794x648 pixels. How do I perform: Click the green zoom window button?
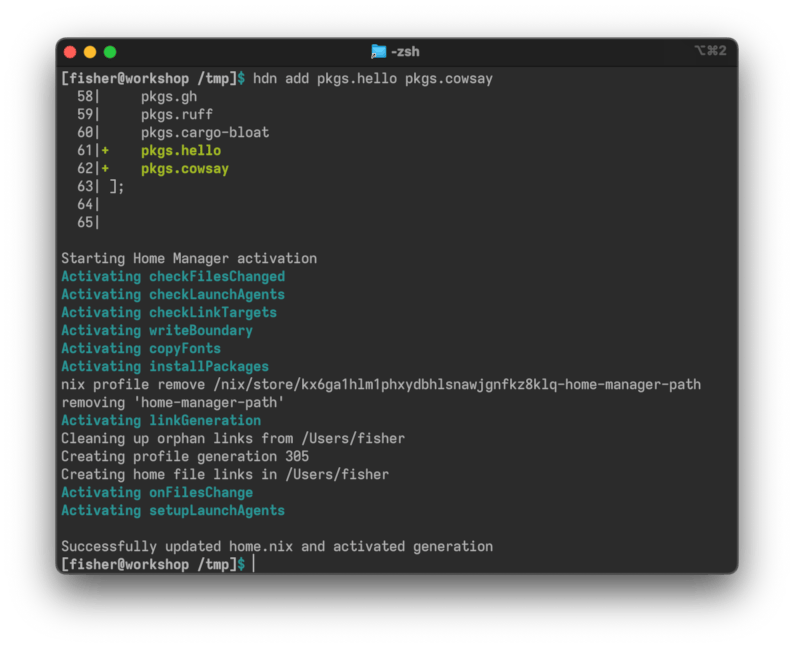[110, 52]
